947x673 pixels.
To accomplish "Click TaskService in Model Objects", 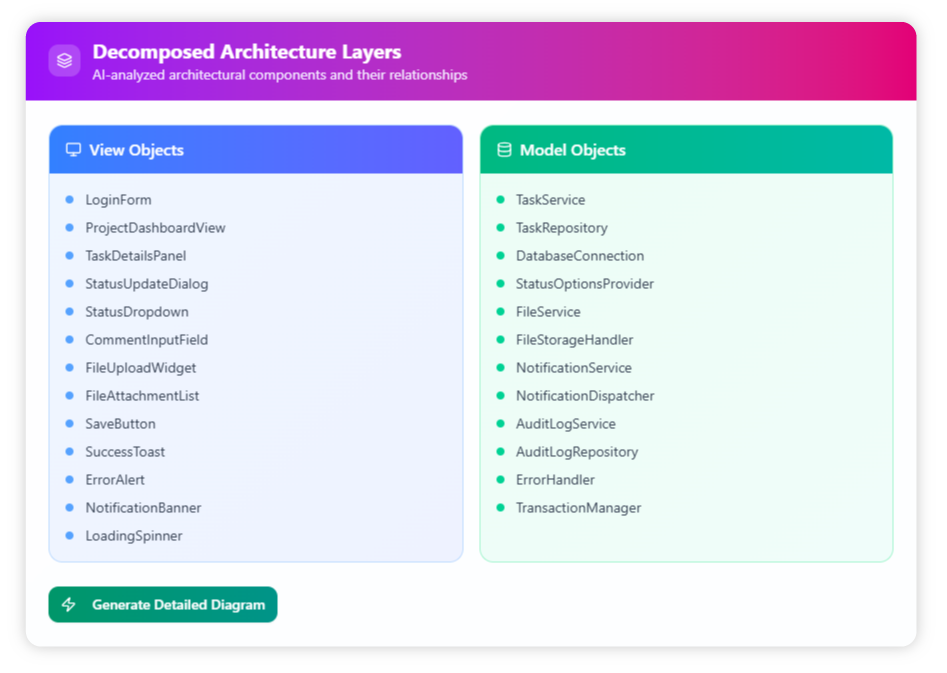I will point(550,200).
